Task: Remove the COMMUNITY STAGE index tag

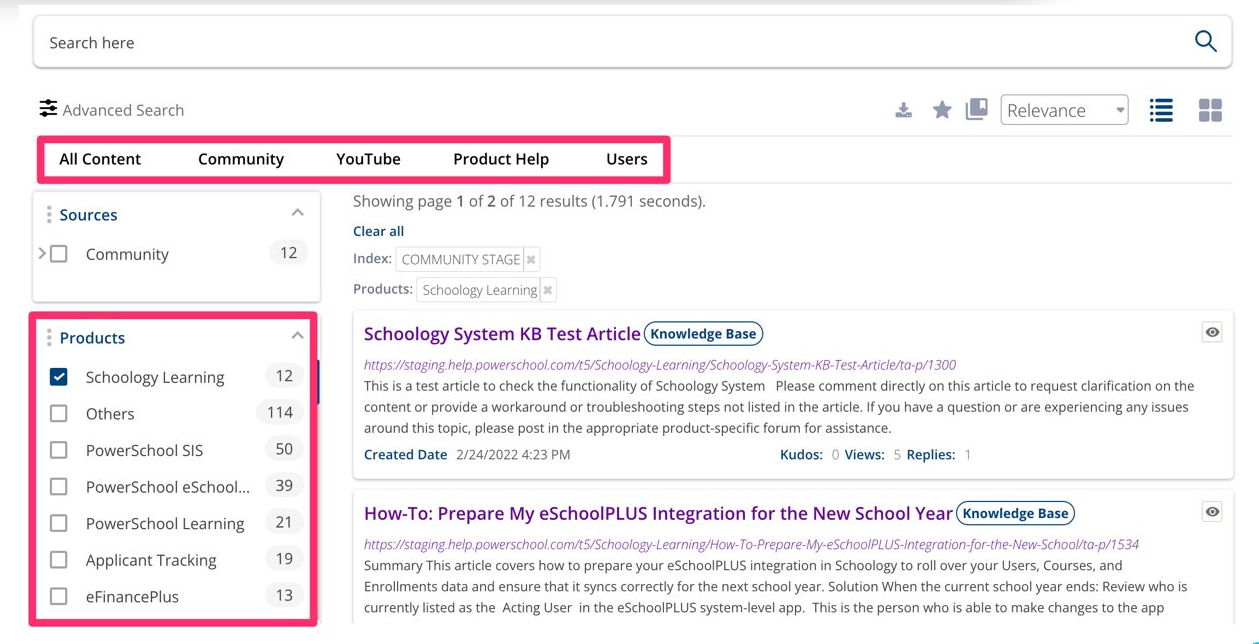Action: coord(531,259)
